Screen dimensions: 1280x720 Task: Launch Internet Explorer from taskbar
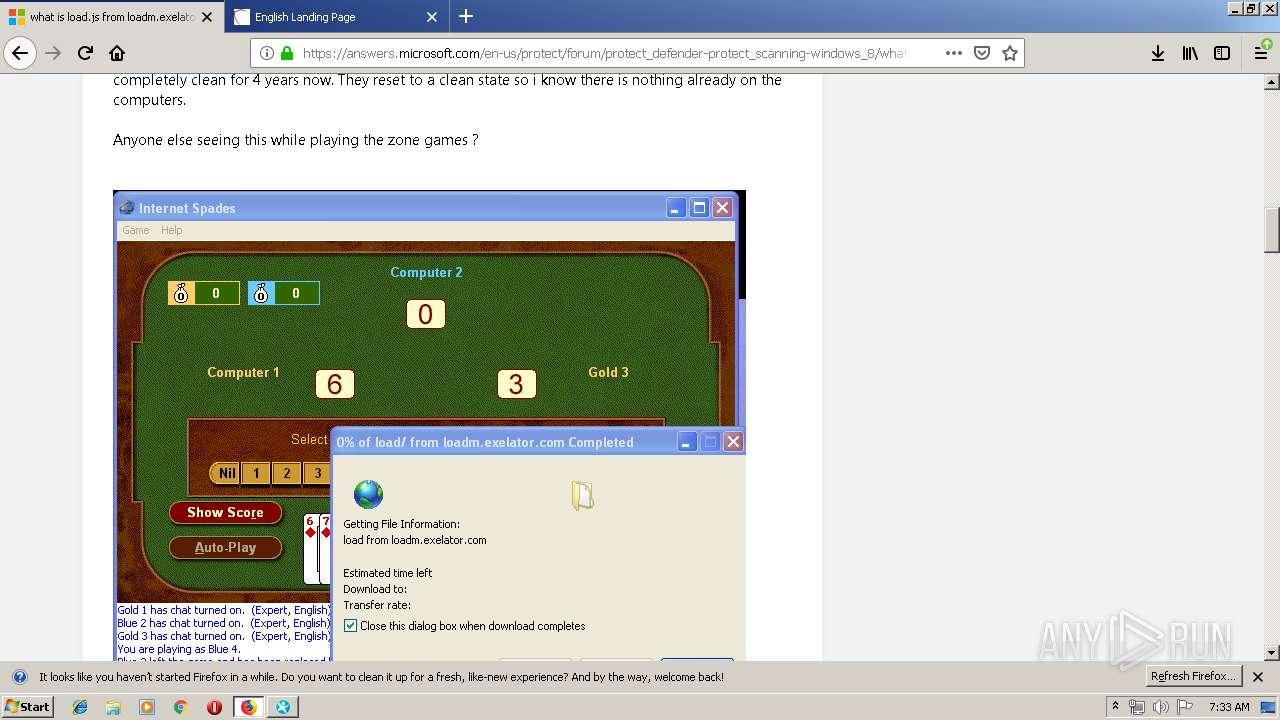pos(80,707)
